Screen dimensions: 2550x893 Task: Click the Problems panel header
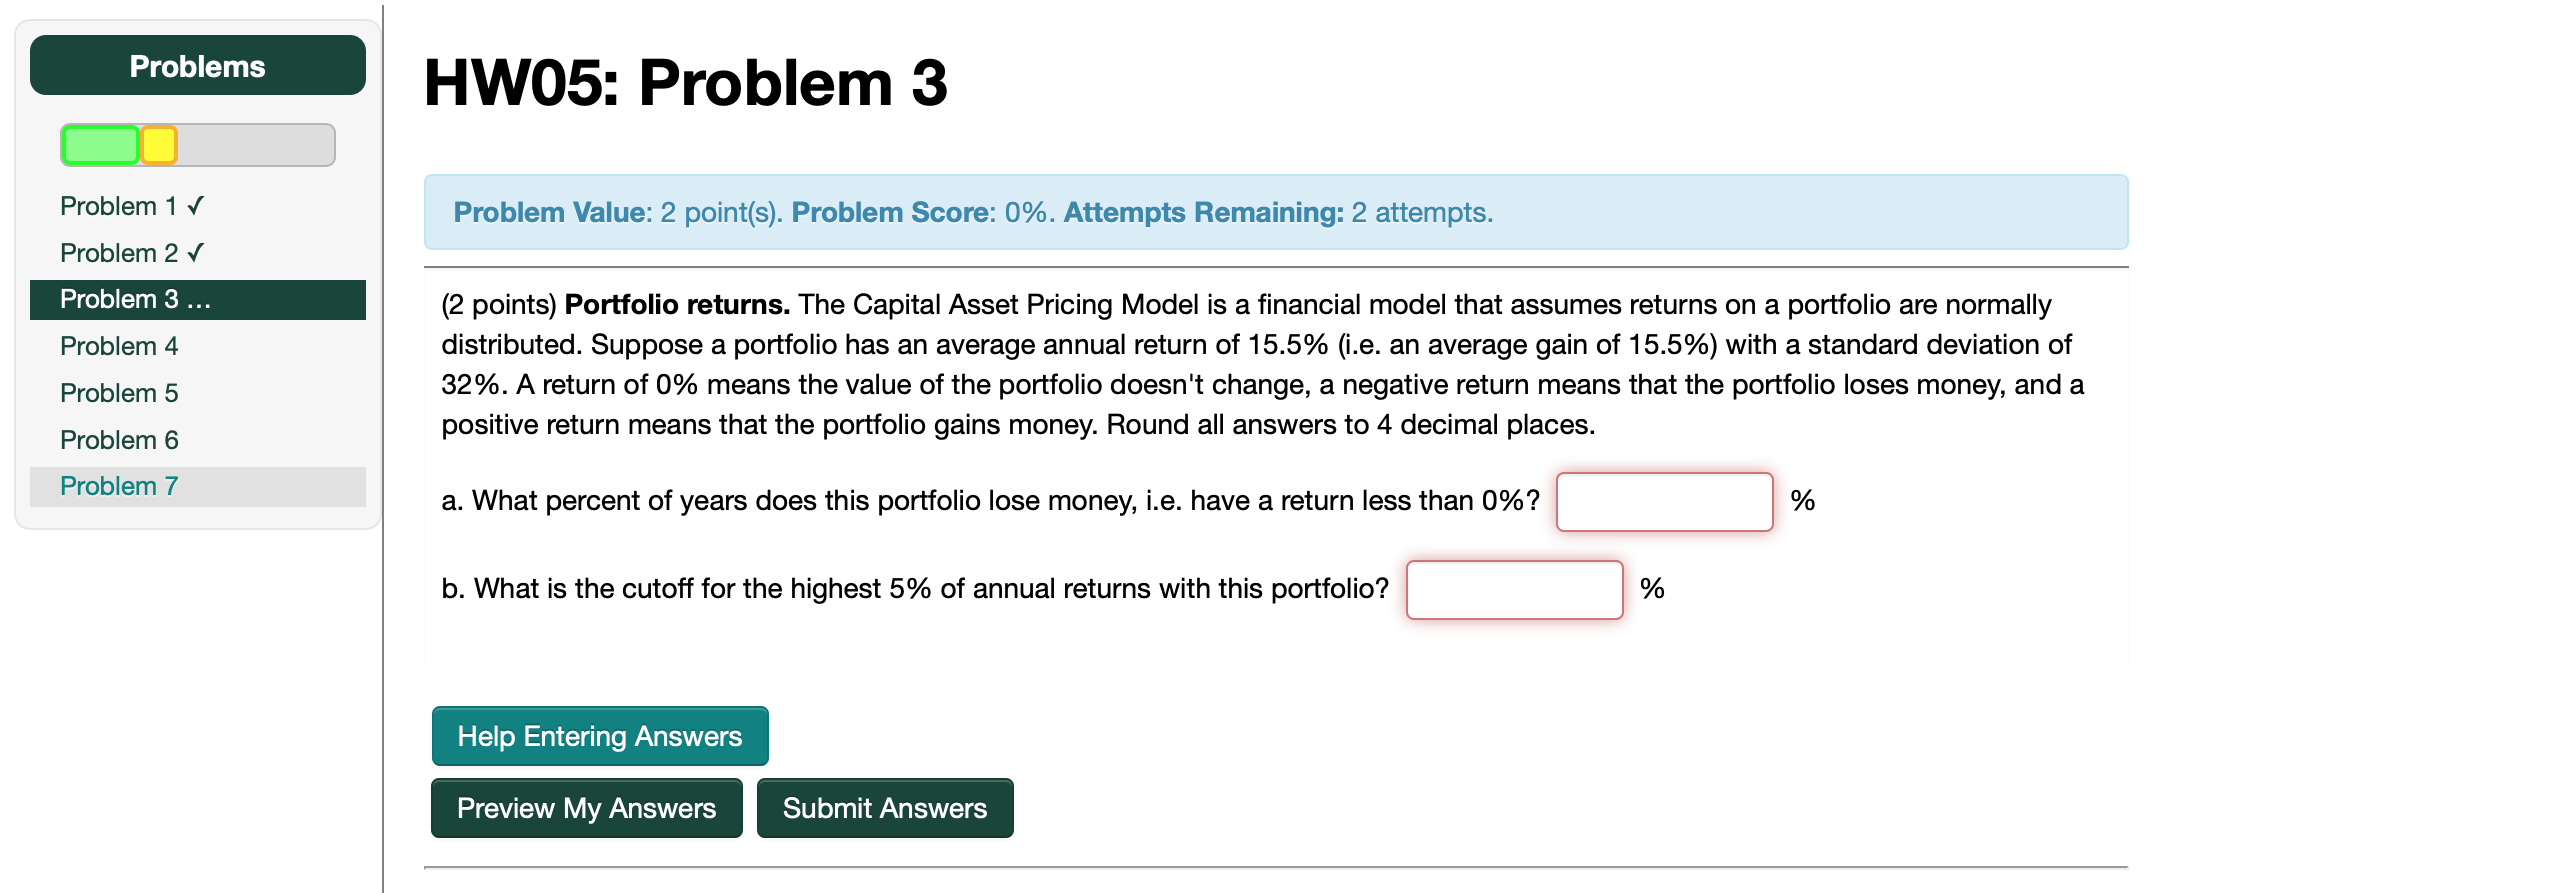click(x=197, y=64)
